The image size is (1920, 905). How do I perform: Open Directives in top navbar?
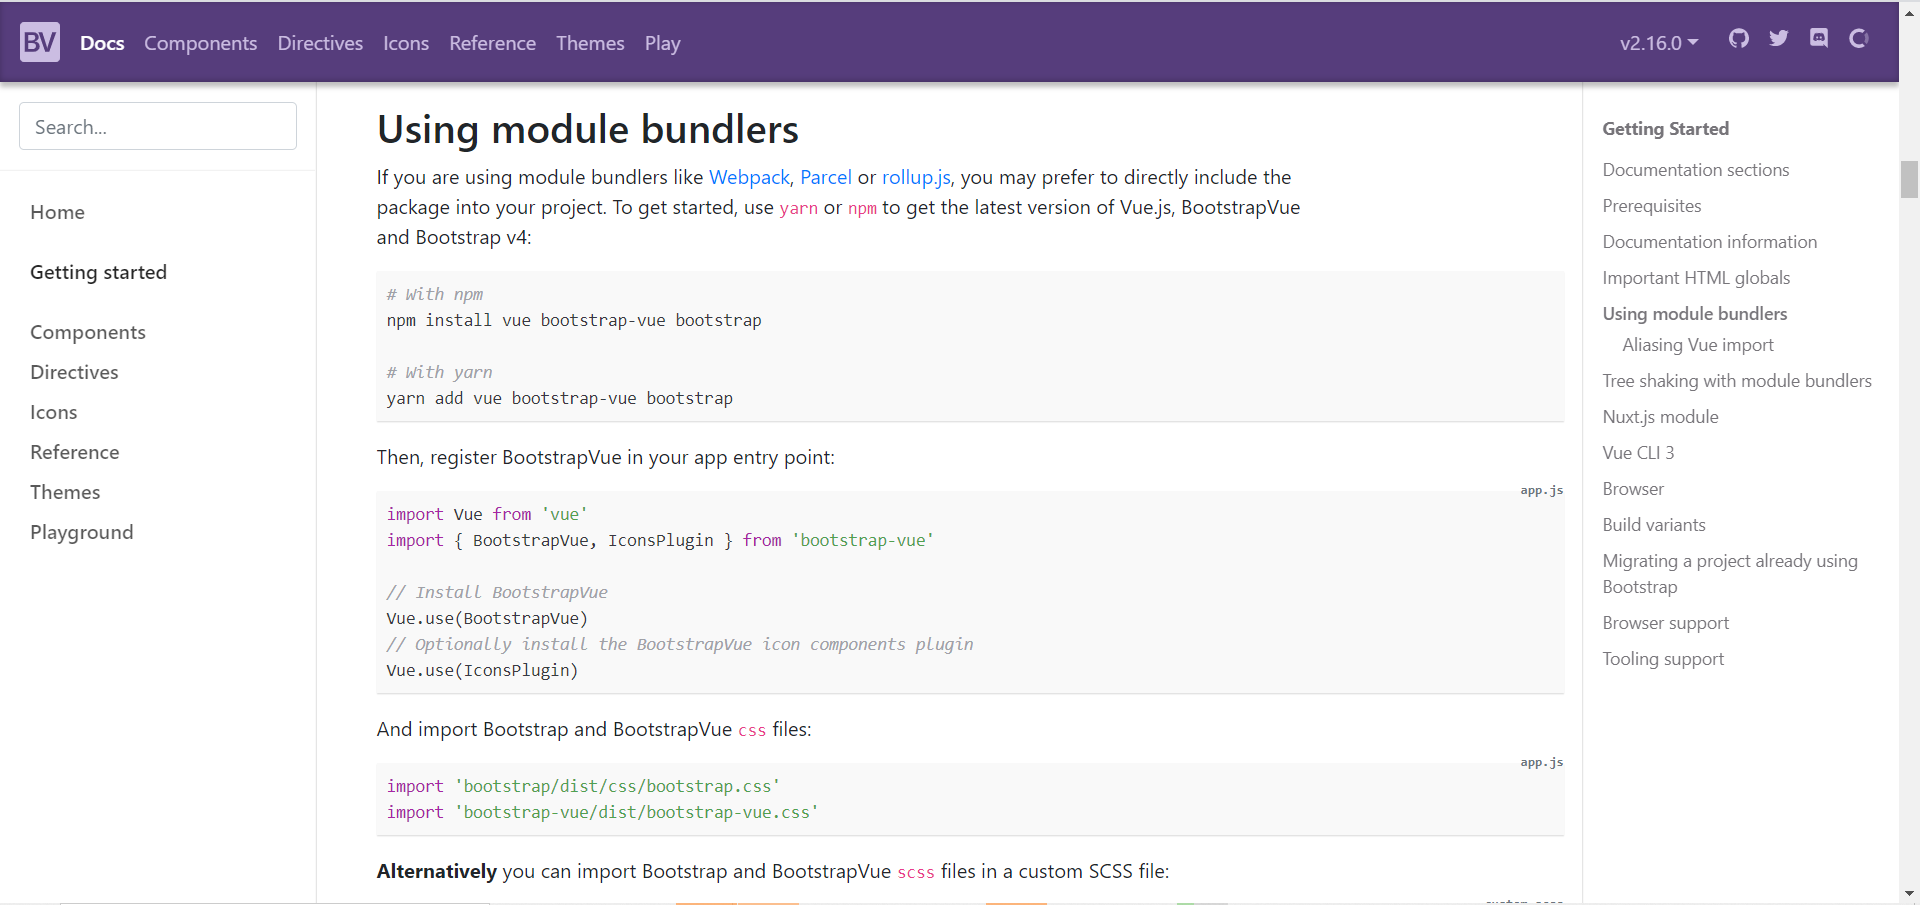coord(320,43)
